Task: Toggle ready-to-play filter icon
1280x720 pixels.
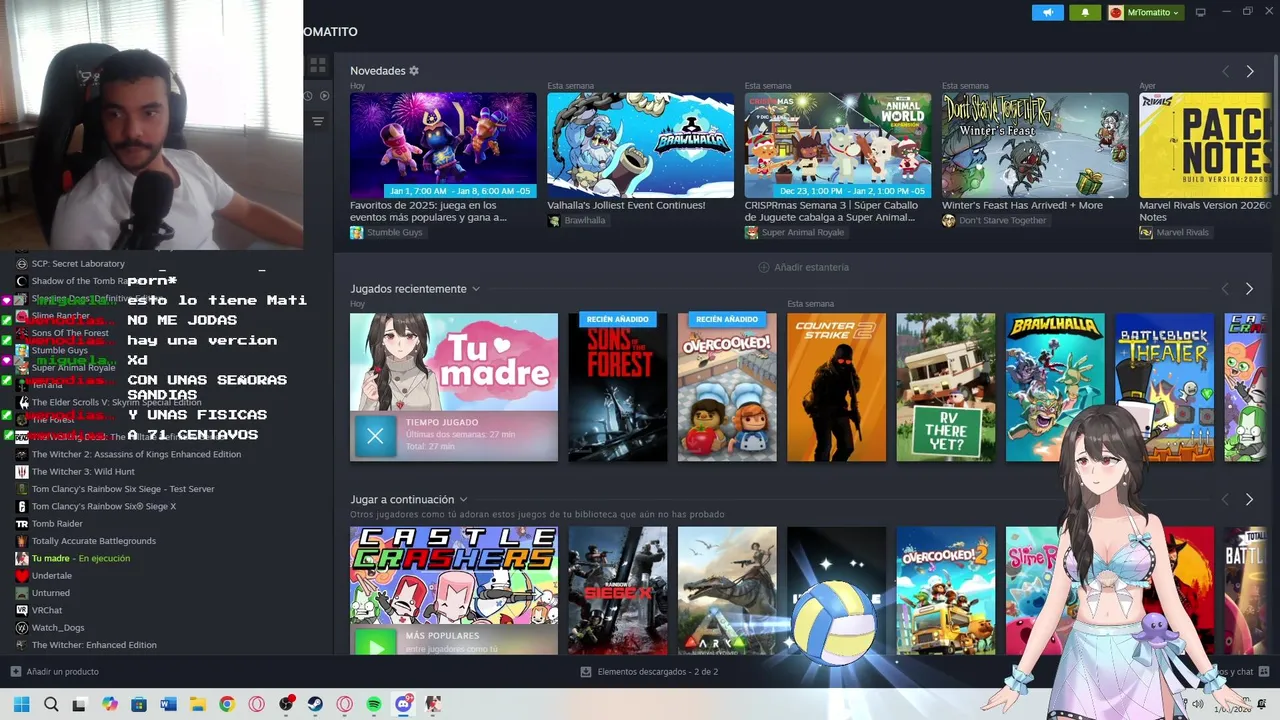Action: click(x=324, y=96)
